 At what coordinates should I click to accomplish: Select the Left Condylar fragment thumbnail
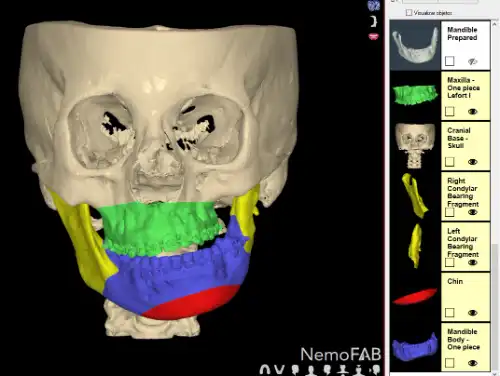tap(415, 247)
